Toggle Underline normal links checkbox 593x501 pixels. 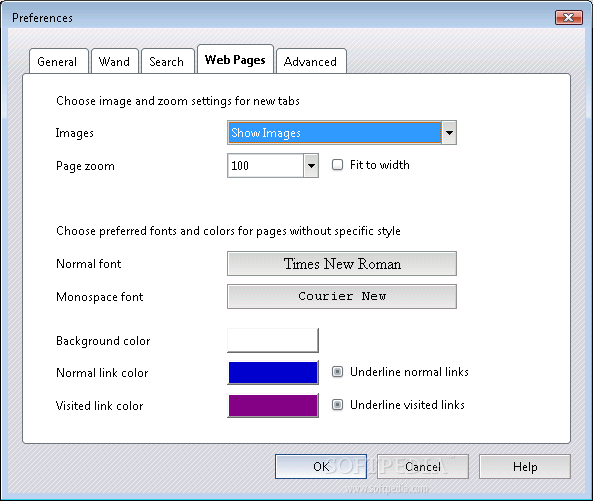click(x=337, y=372)
